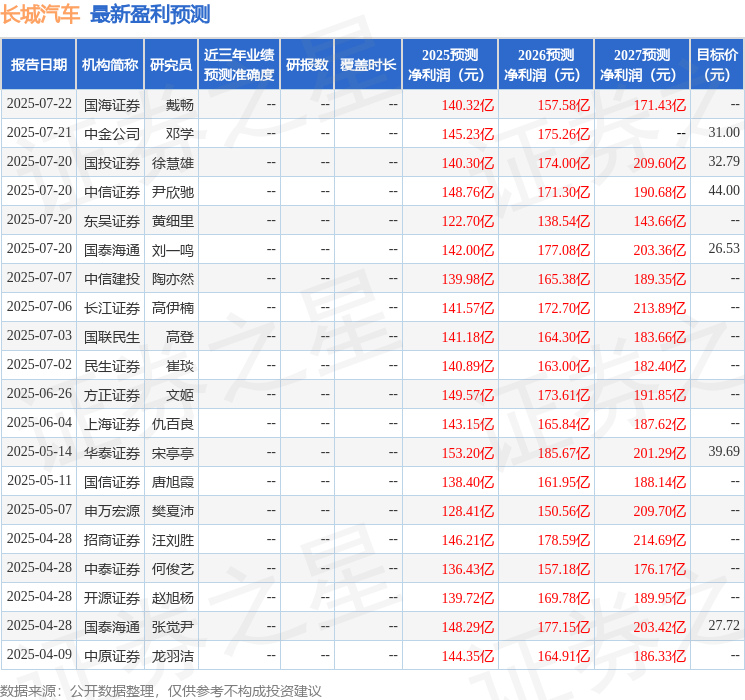Click the date 2025-06-26
This screenshot has height=700, width=745.
point(39,393)
